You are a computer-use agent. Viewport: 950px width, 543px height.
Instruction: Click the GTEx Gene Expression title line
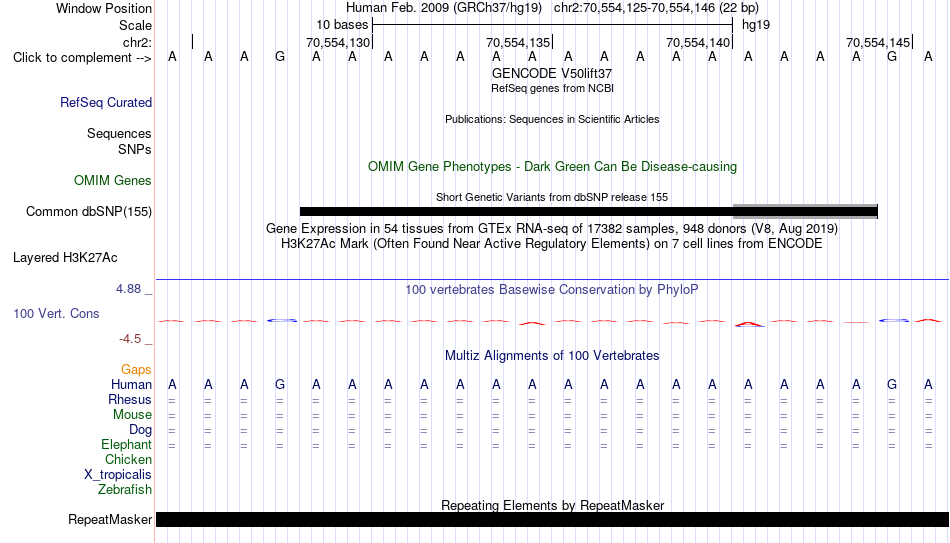552,228
